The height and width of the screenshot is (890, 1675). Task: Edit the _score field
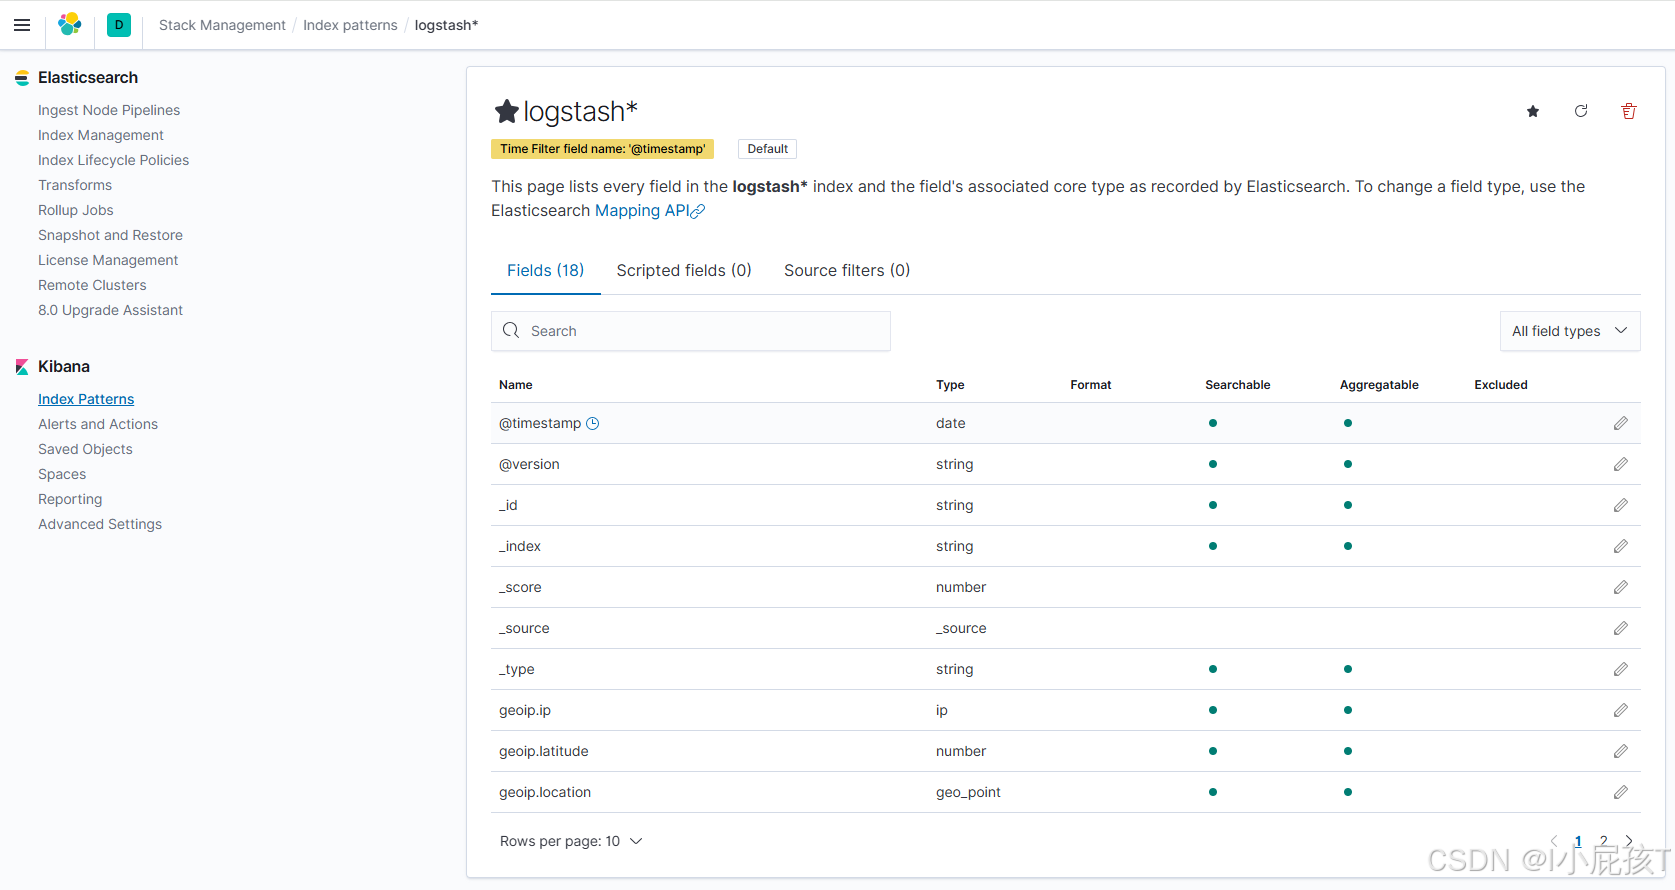(1621, 587)
